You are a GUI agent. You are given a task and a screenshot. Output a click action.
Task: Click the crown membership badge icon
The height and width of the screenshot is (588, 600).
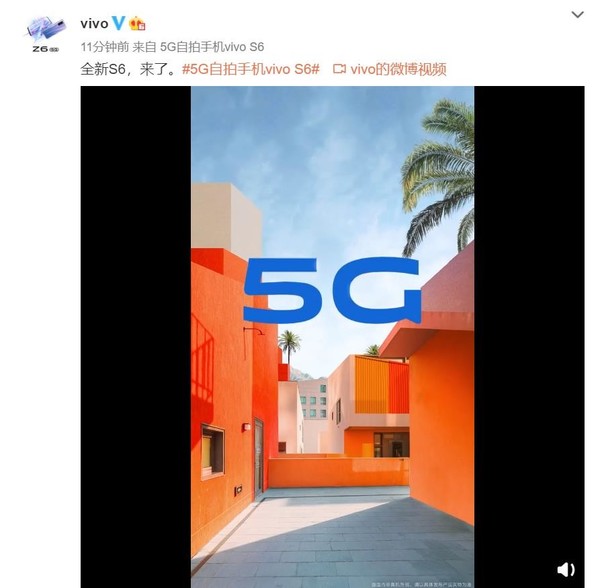click(x=137, y=24)
